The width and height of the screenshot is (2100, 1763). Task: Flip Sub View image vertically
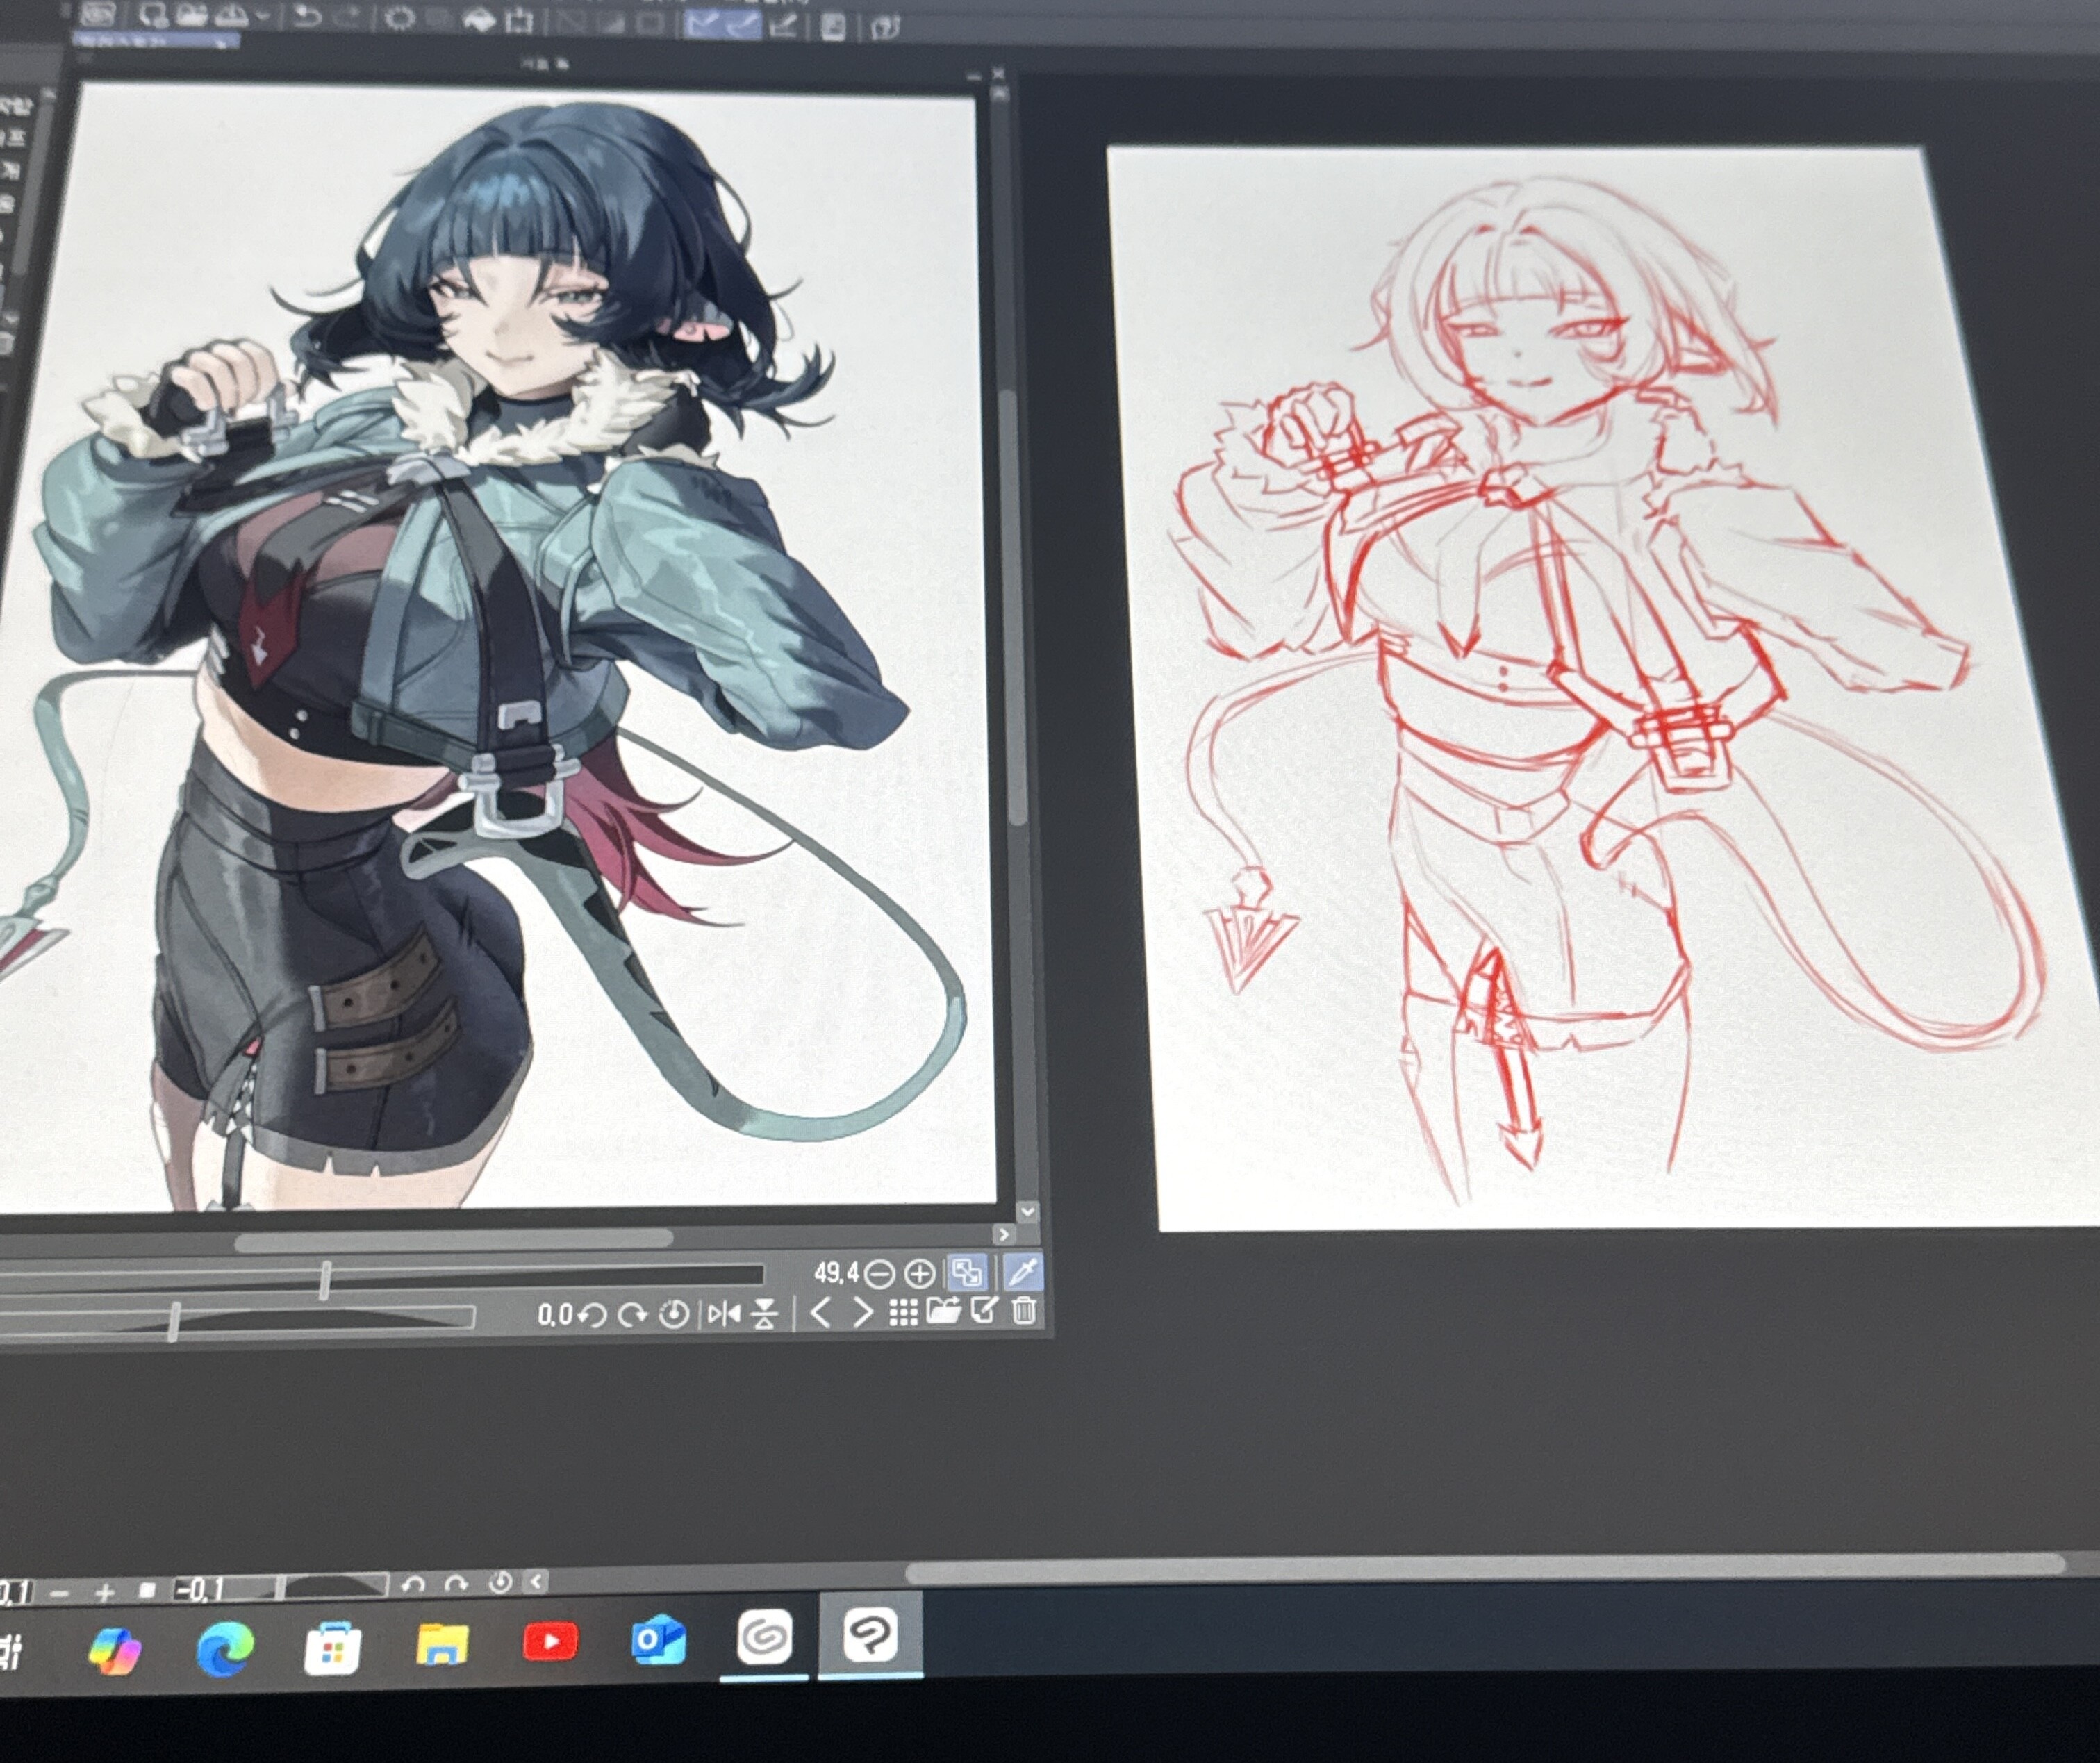click(x=765, y=1313)
